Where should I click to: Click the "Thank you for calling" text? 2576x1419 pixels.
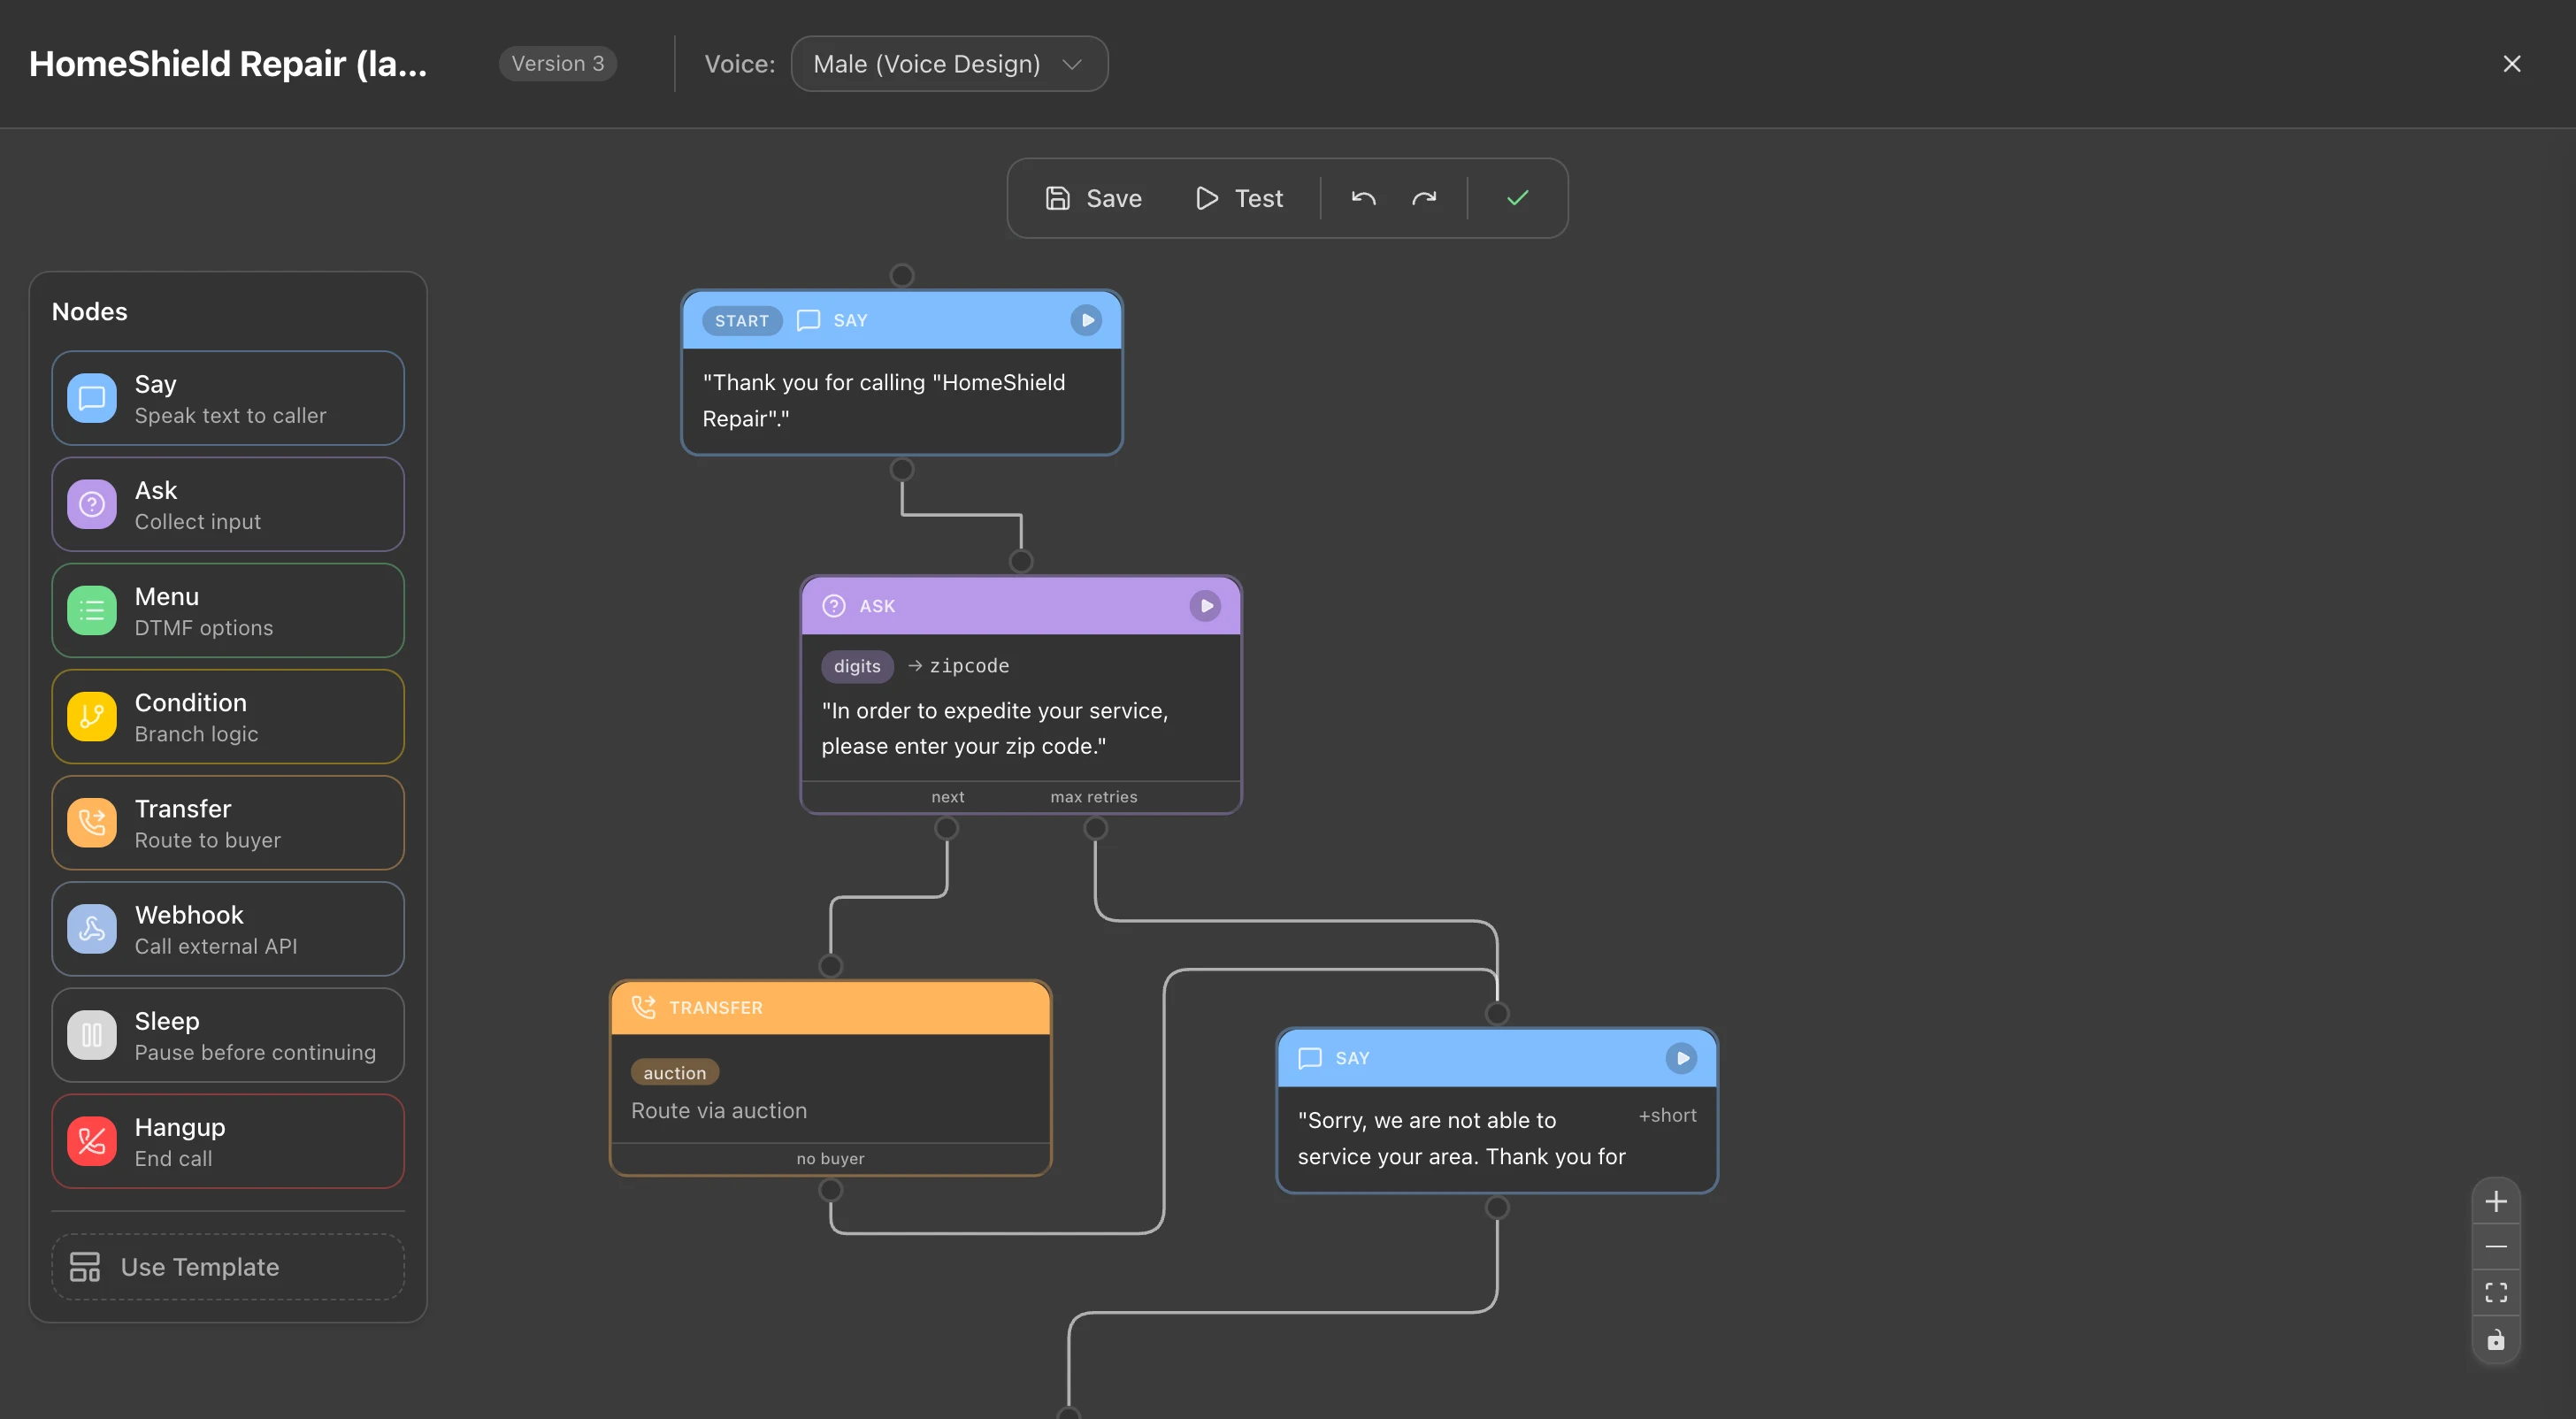884,400
